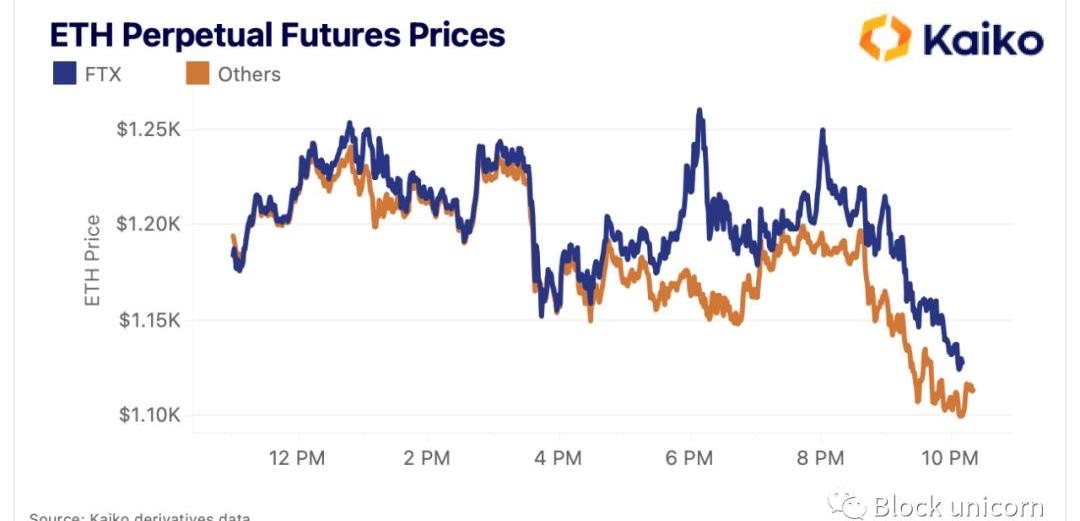Click the FTX blue legend swatch
The image size is (1080, 521).
tap(65, 74)
